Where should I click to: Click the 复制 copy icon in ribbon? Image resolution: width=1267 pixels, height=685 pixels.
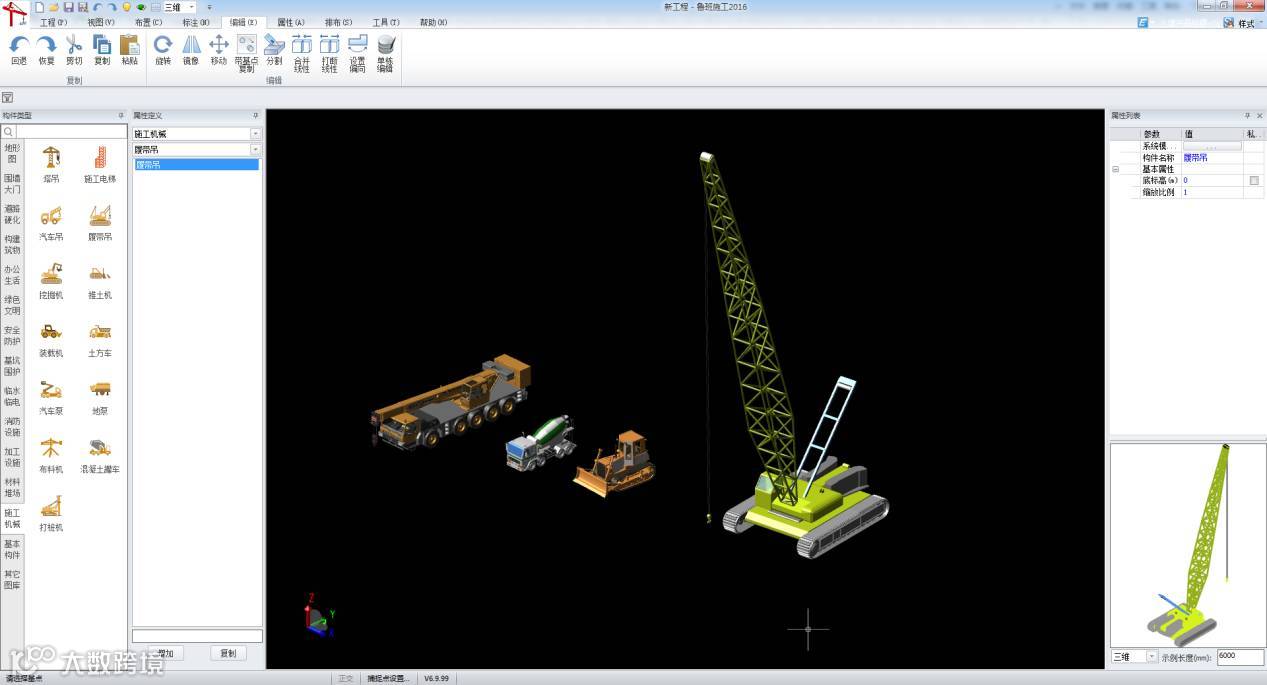point(102,44)
